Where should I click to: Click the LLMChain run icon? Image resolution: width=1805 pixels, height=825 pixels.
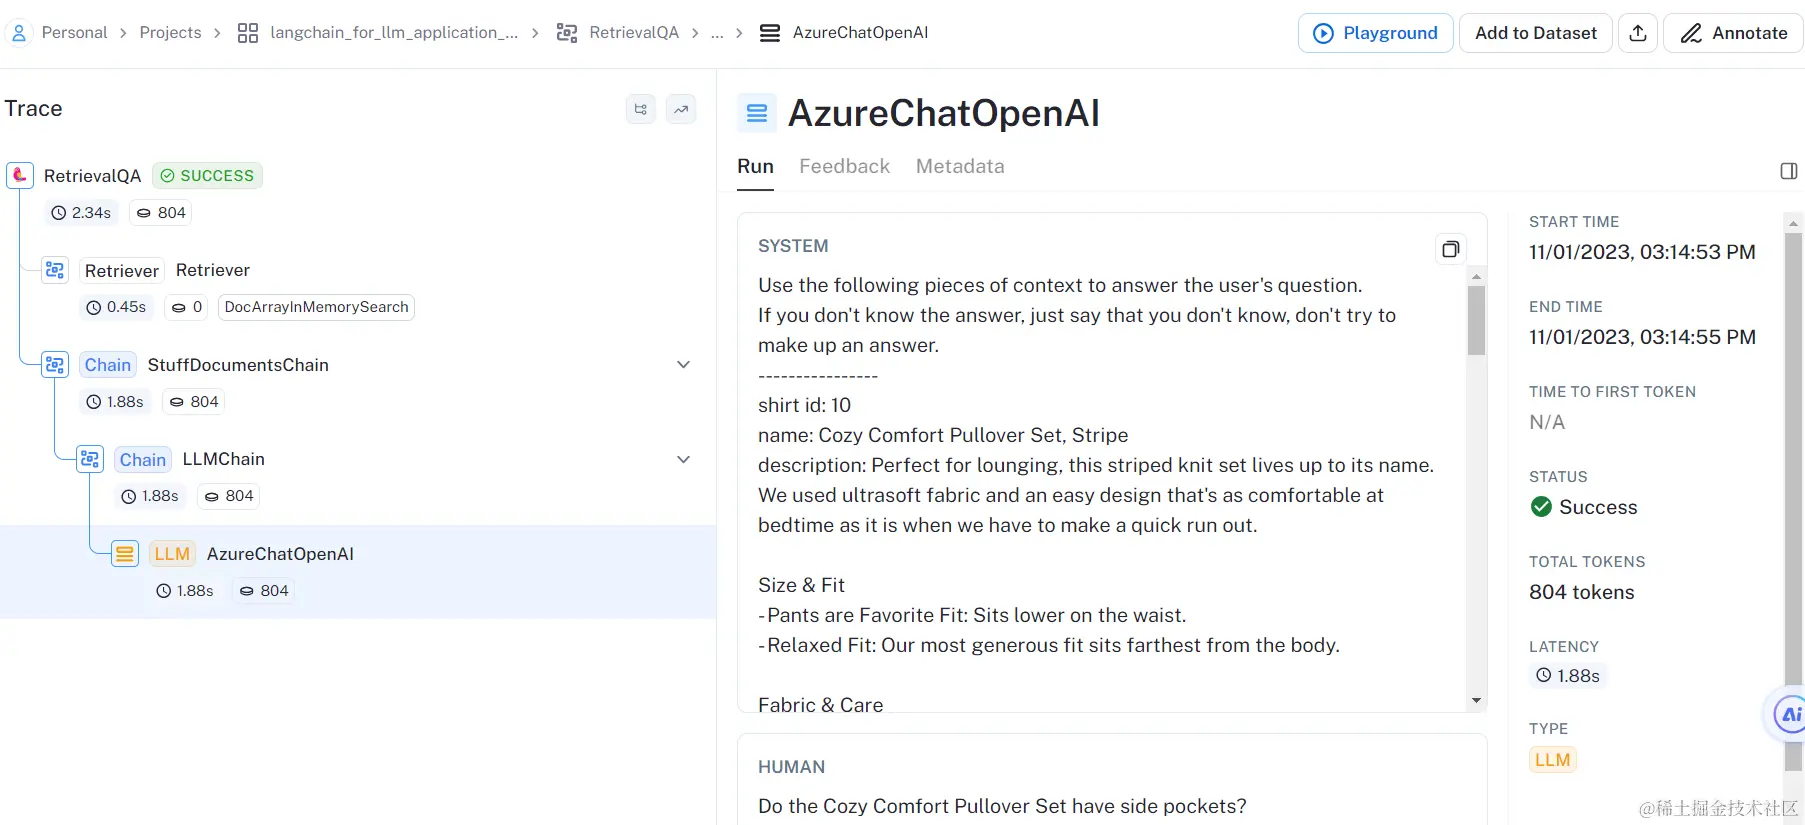click(x=90, y=459)
